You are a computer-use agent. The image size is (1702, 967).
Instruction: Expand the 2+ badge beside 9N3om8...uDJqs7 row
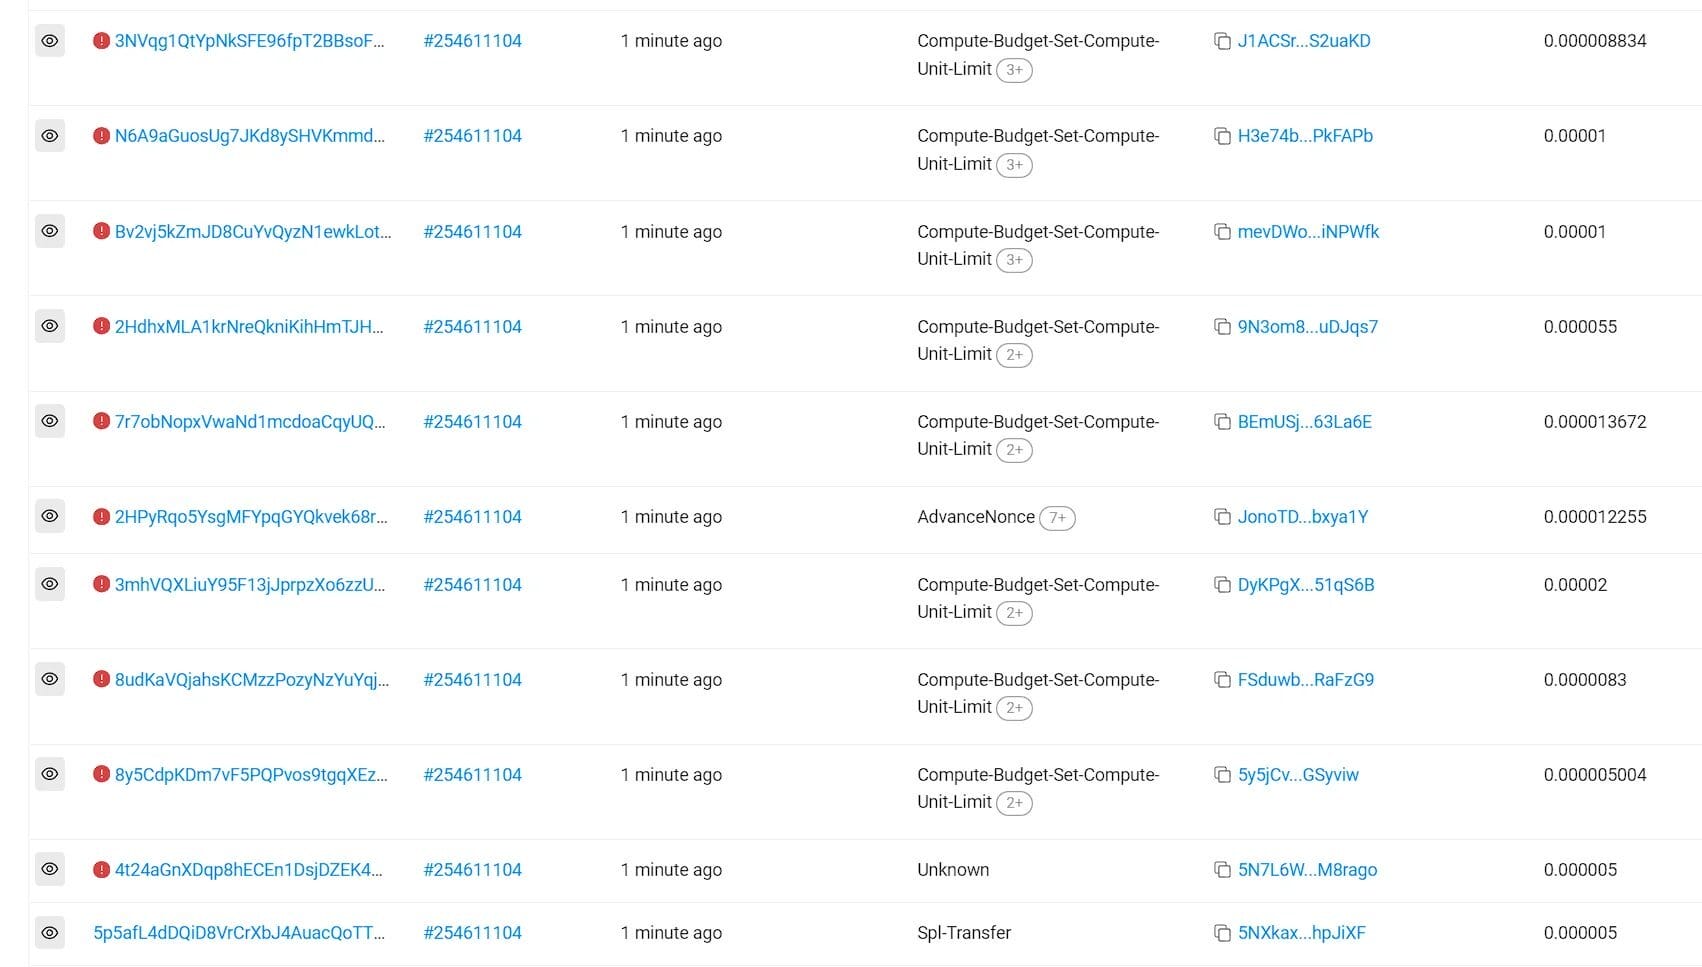tap(1015, 354)
